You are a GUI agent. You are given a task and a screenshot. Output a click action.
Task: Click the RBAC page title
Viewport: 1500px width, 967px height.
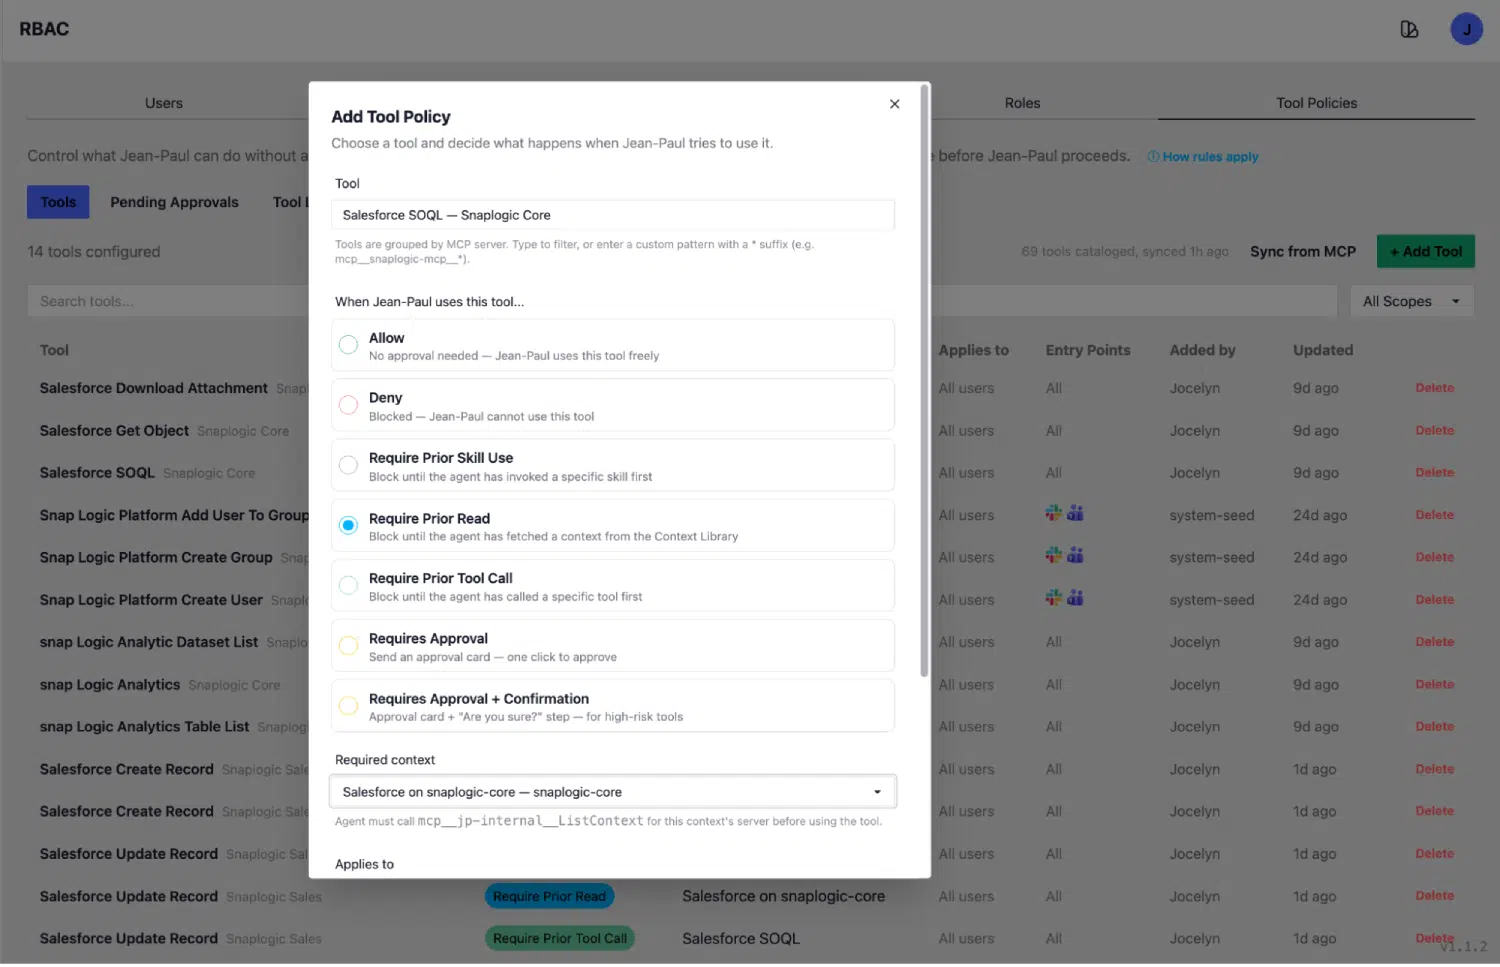[44, 29]
